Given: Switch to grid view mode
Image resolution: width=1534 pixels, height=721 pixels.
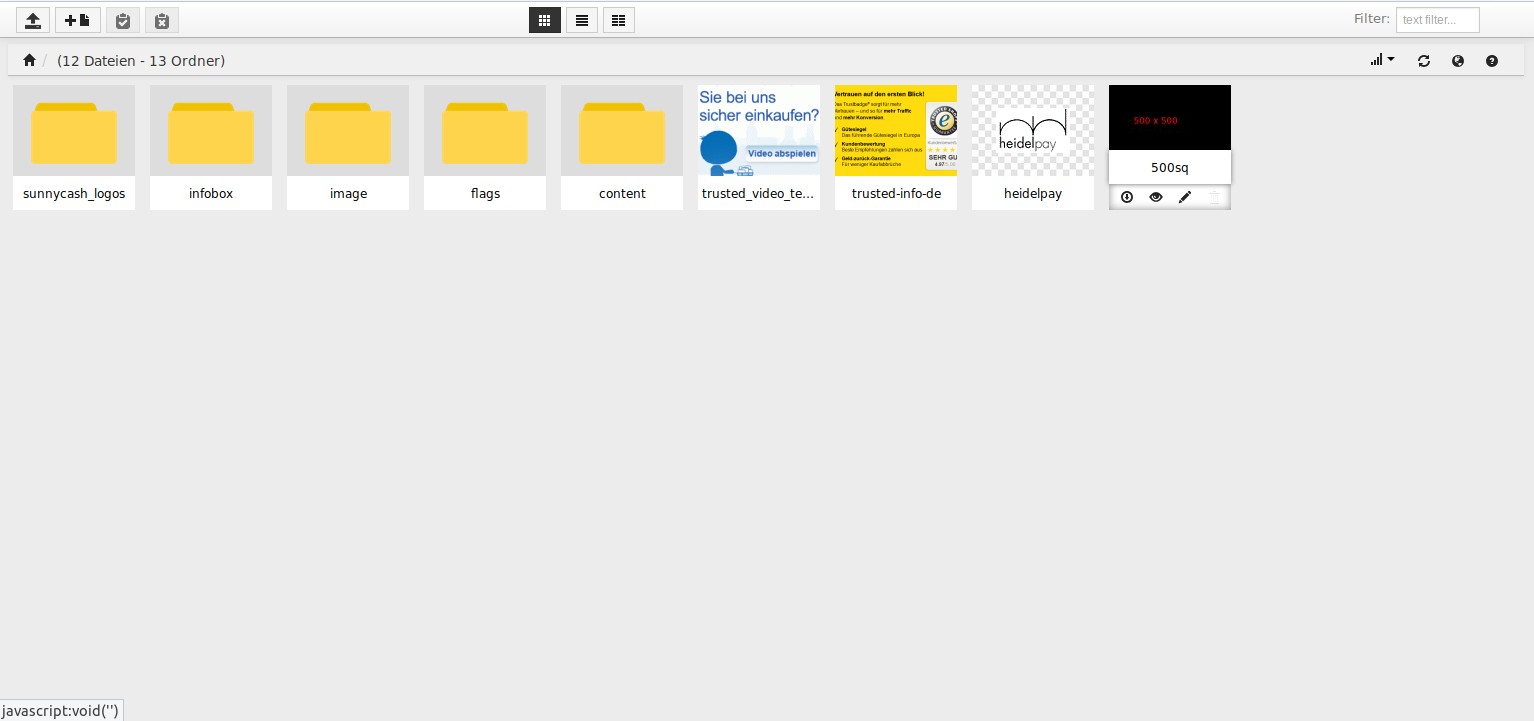Looking at the screenshot, I should click(544, 19).
